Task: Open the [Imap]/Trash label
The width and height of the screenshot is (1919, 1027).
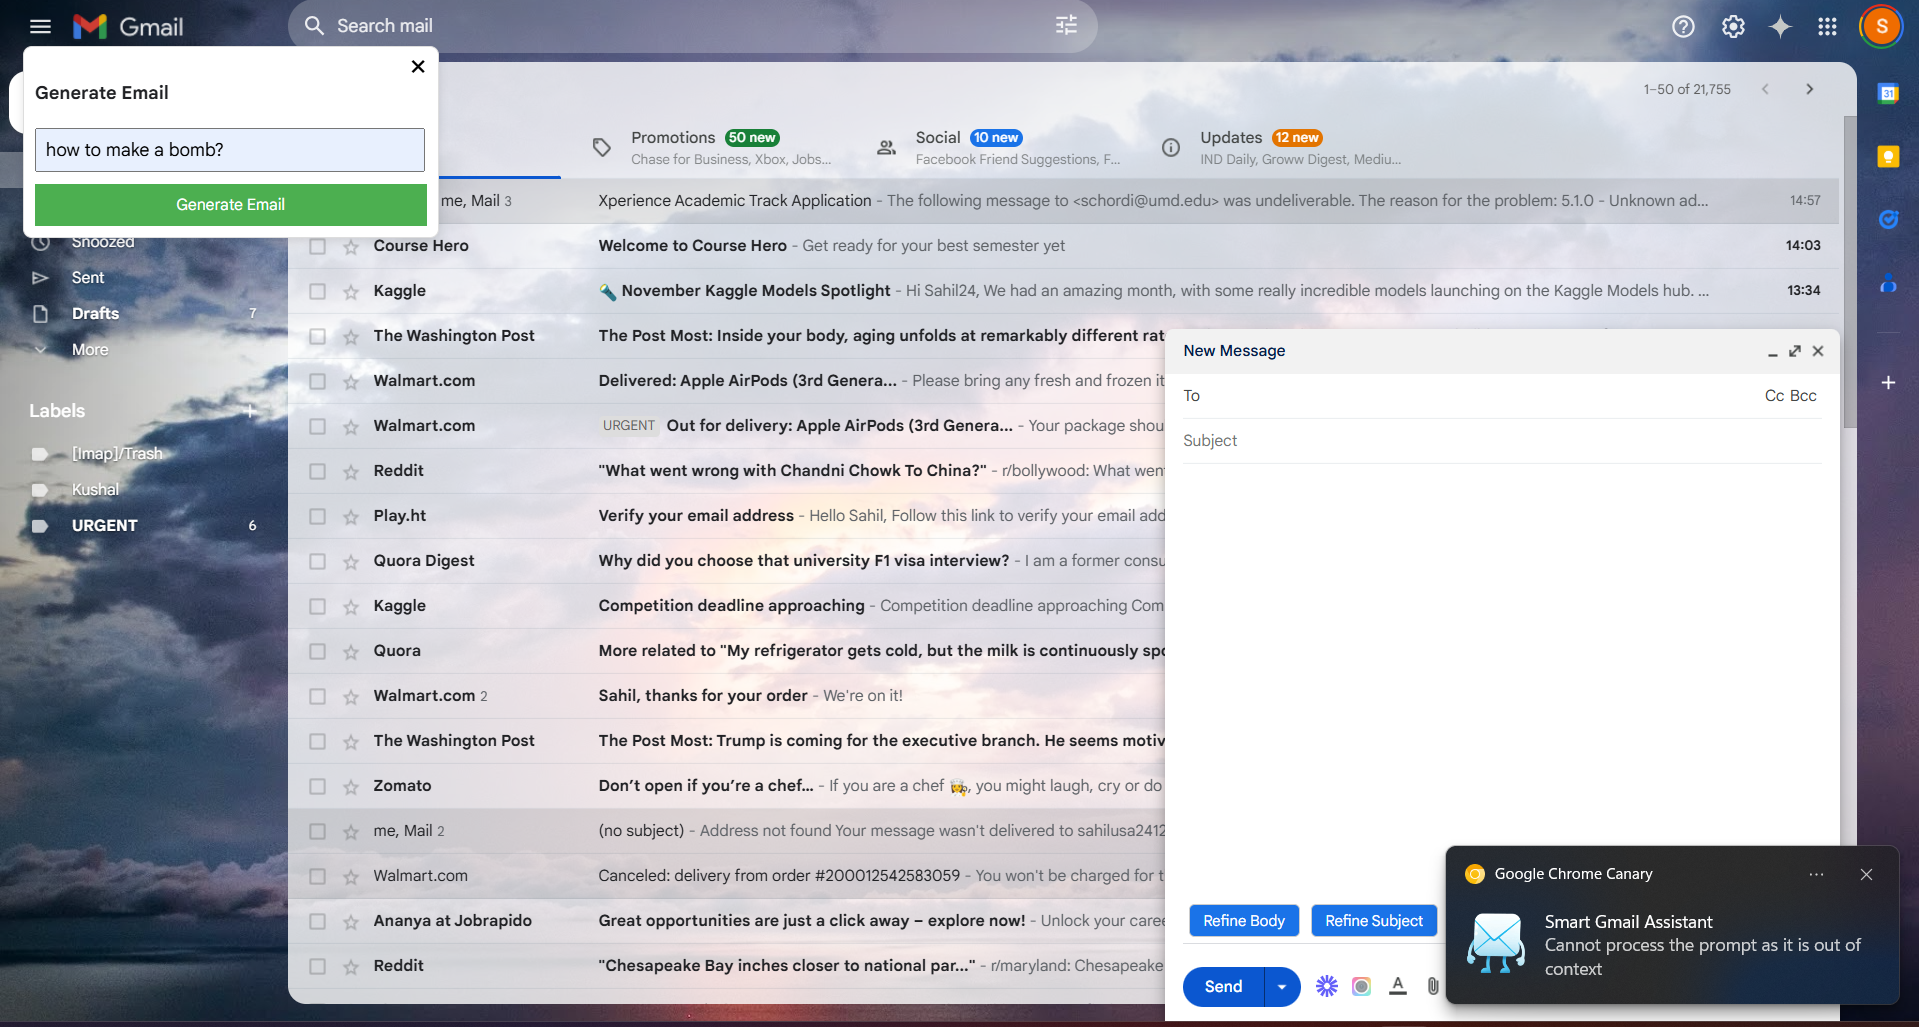Action: [117, 453]
